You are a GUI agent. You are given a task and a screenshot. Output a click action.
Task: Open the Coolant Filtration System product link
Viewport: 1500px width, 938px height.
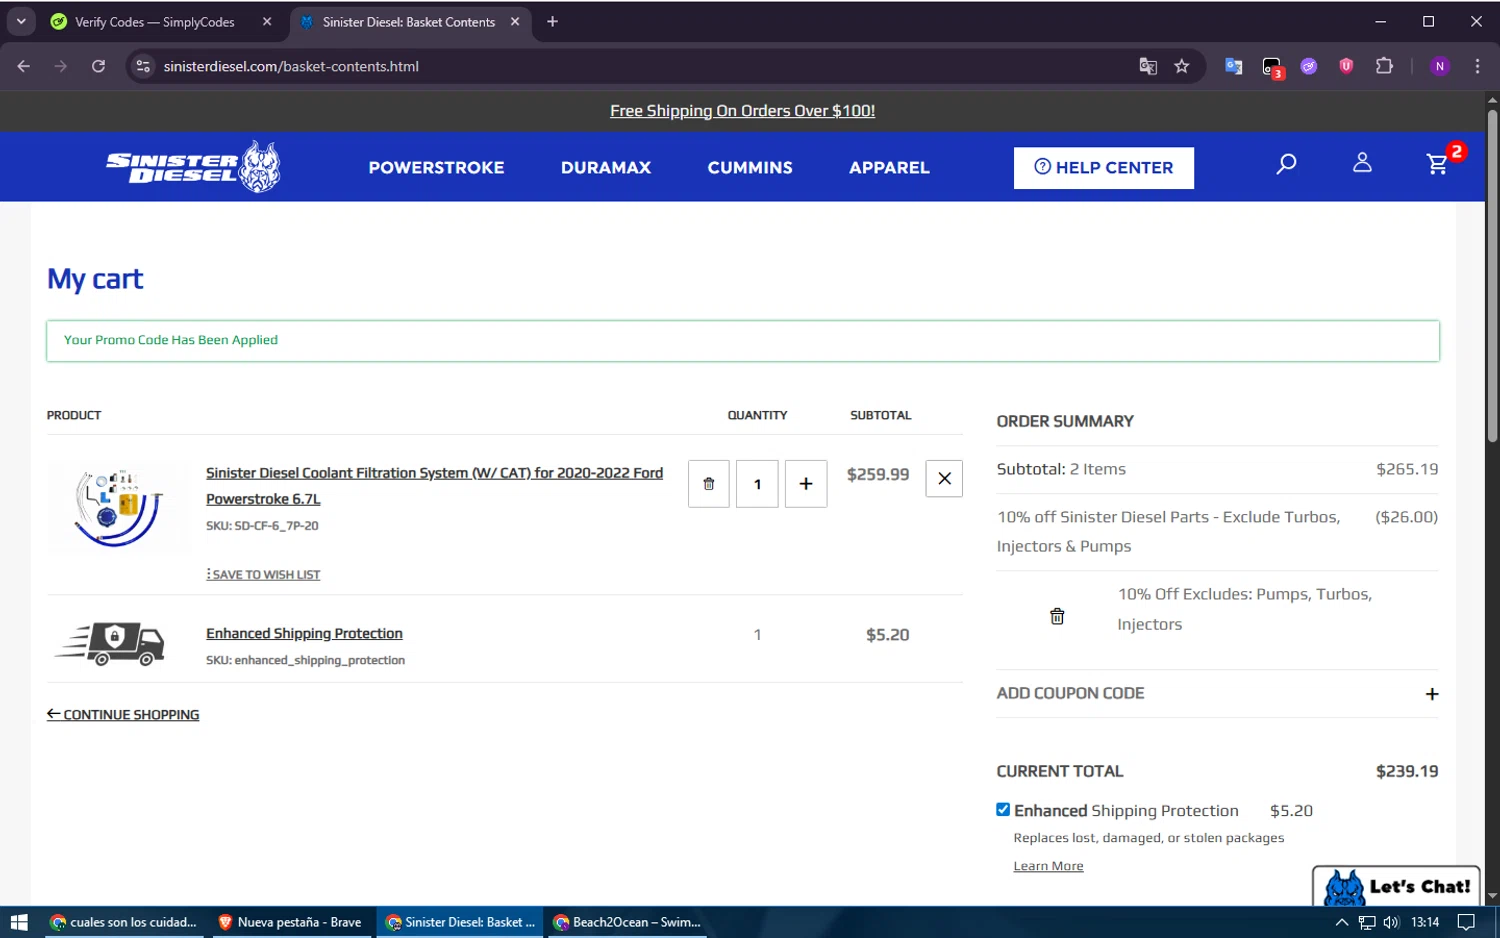(434, 486)
